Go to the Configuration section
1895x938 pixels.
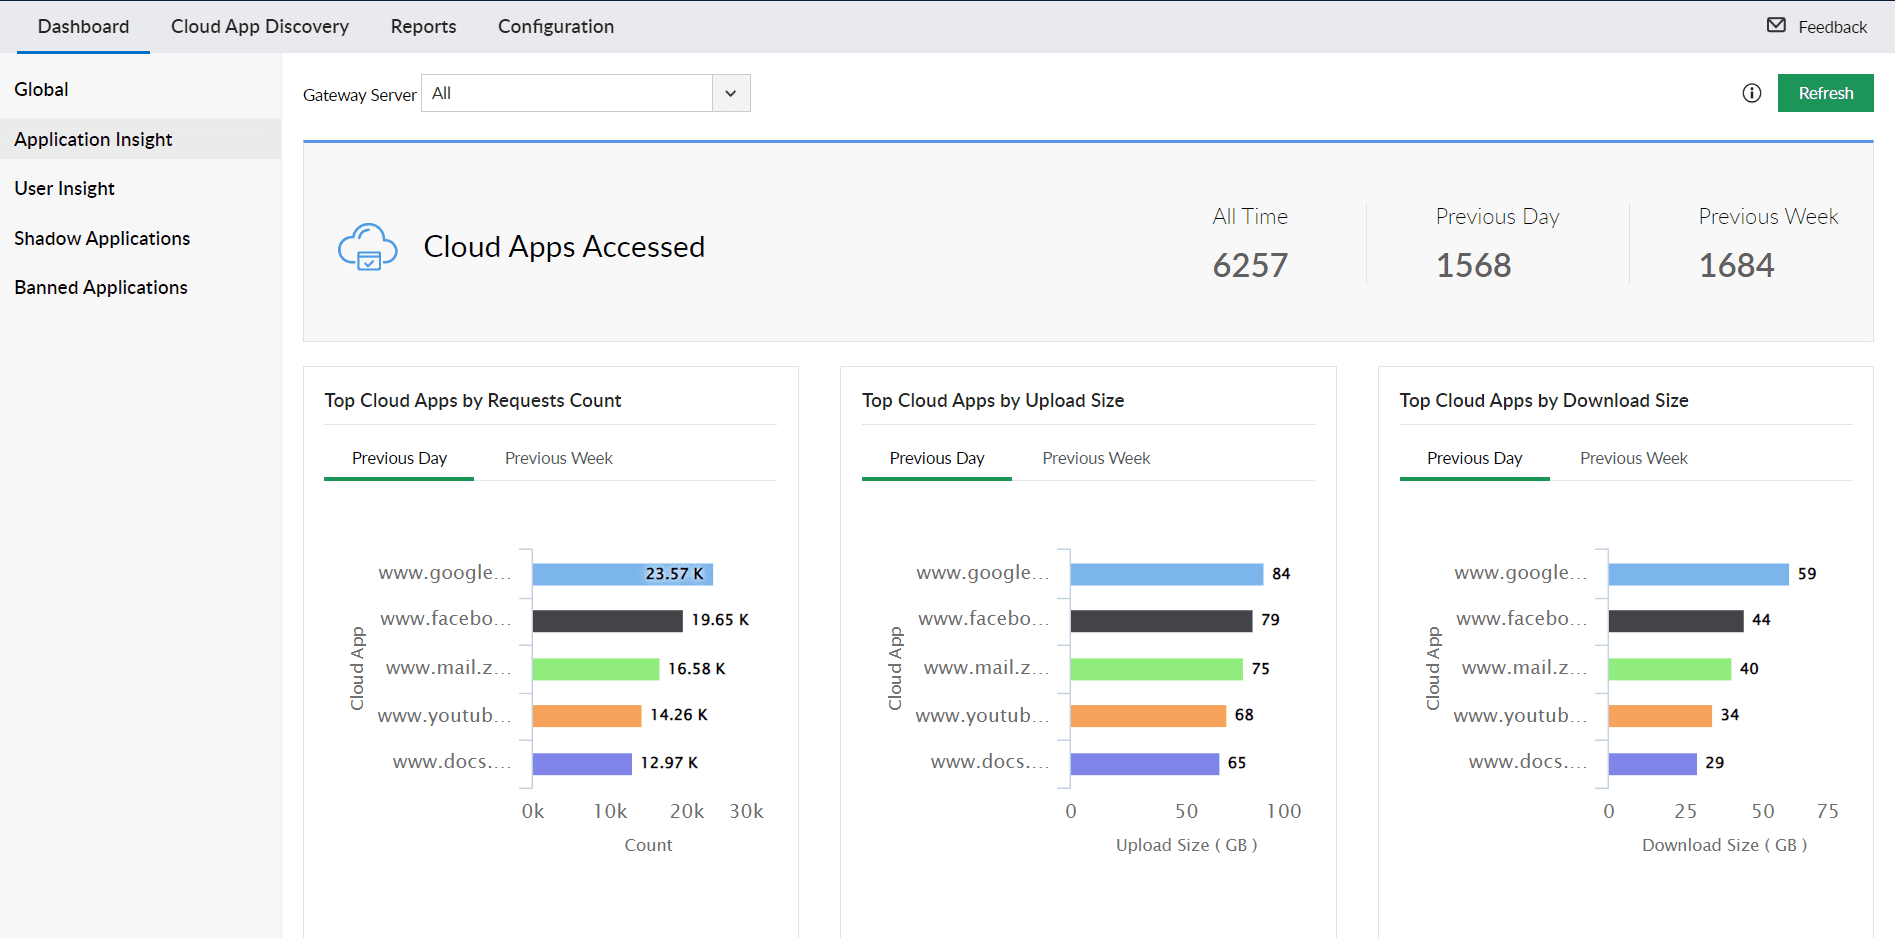(555, 27)
